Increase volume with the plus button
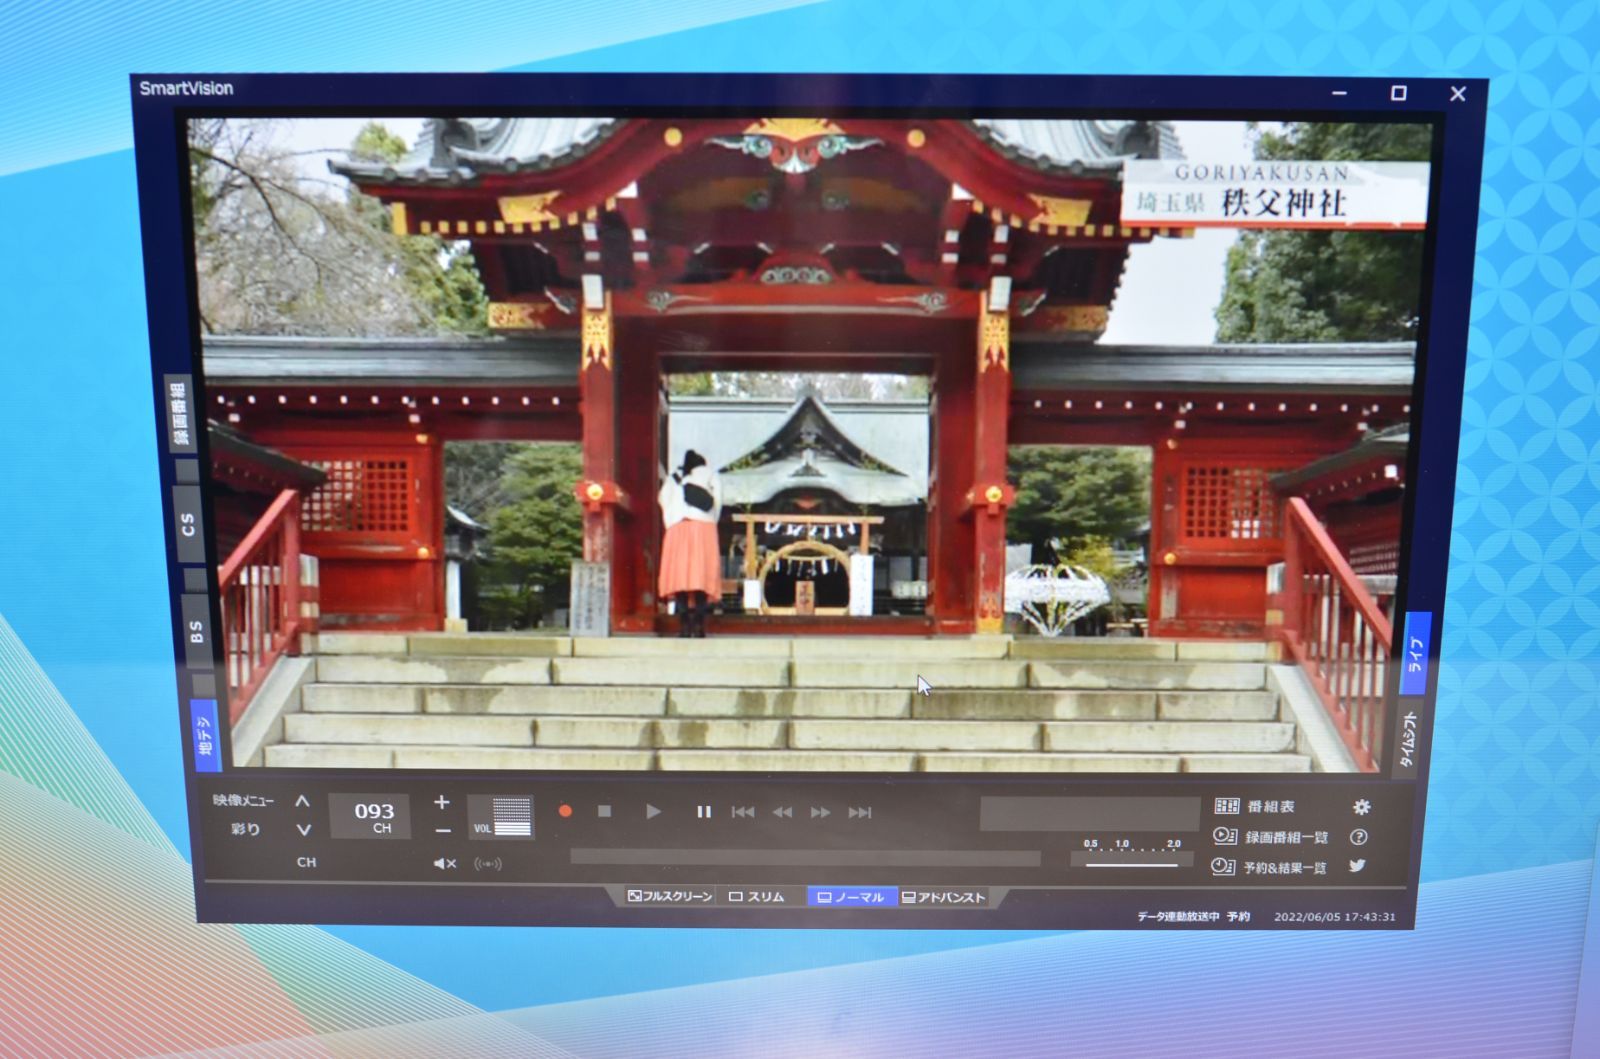Image resolution: width=1600 pixels, height=1059 pixels. (442, 802)
